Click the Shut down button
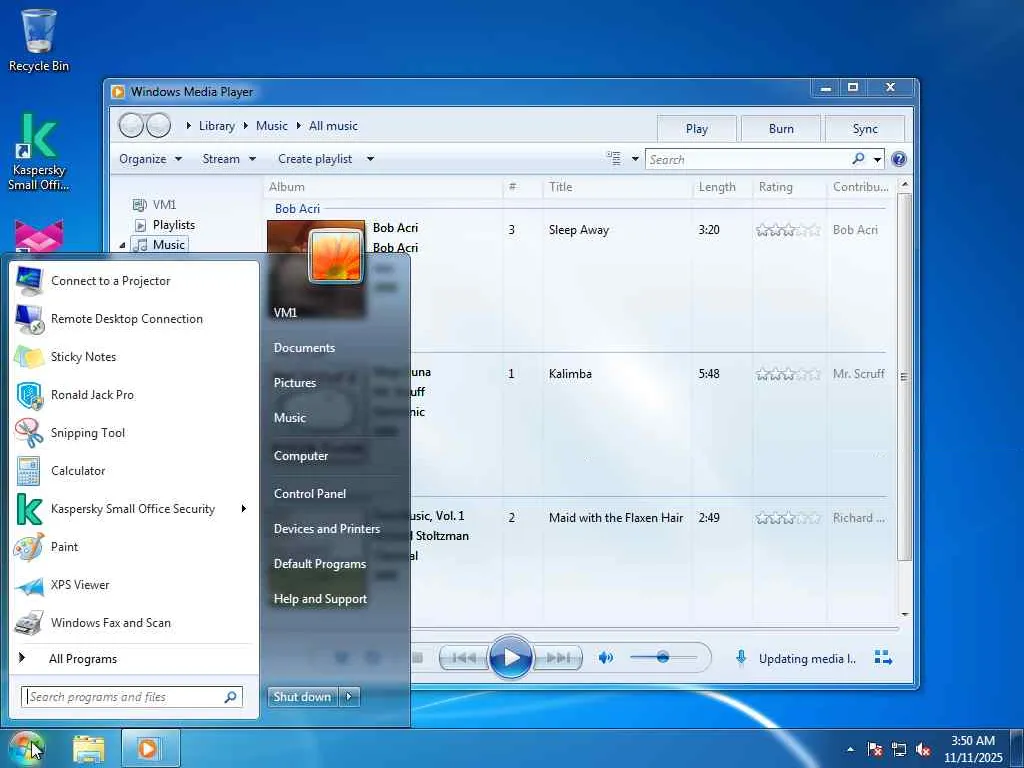This screenshot has width=1024, height=768. pyautogui.click(x=303, y=697)
